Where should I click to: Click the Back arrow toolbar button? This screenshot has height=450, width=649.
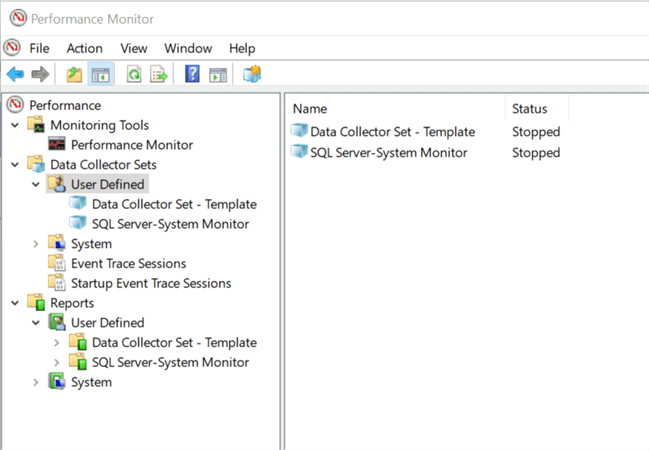tap(15, 74)
